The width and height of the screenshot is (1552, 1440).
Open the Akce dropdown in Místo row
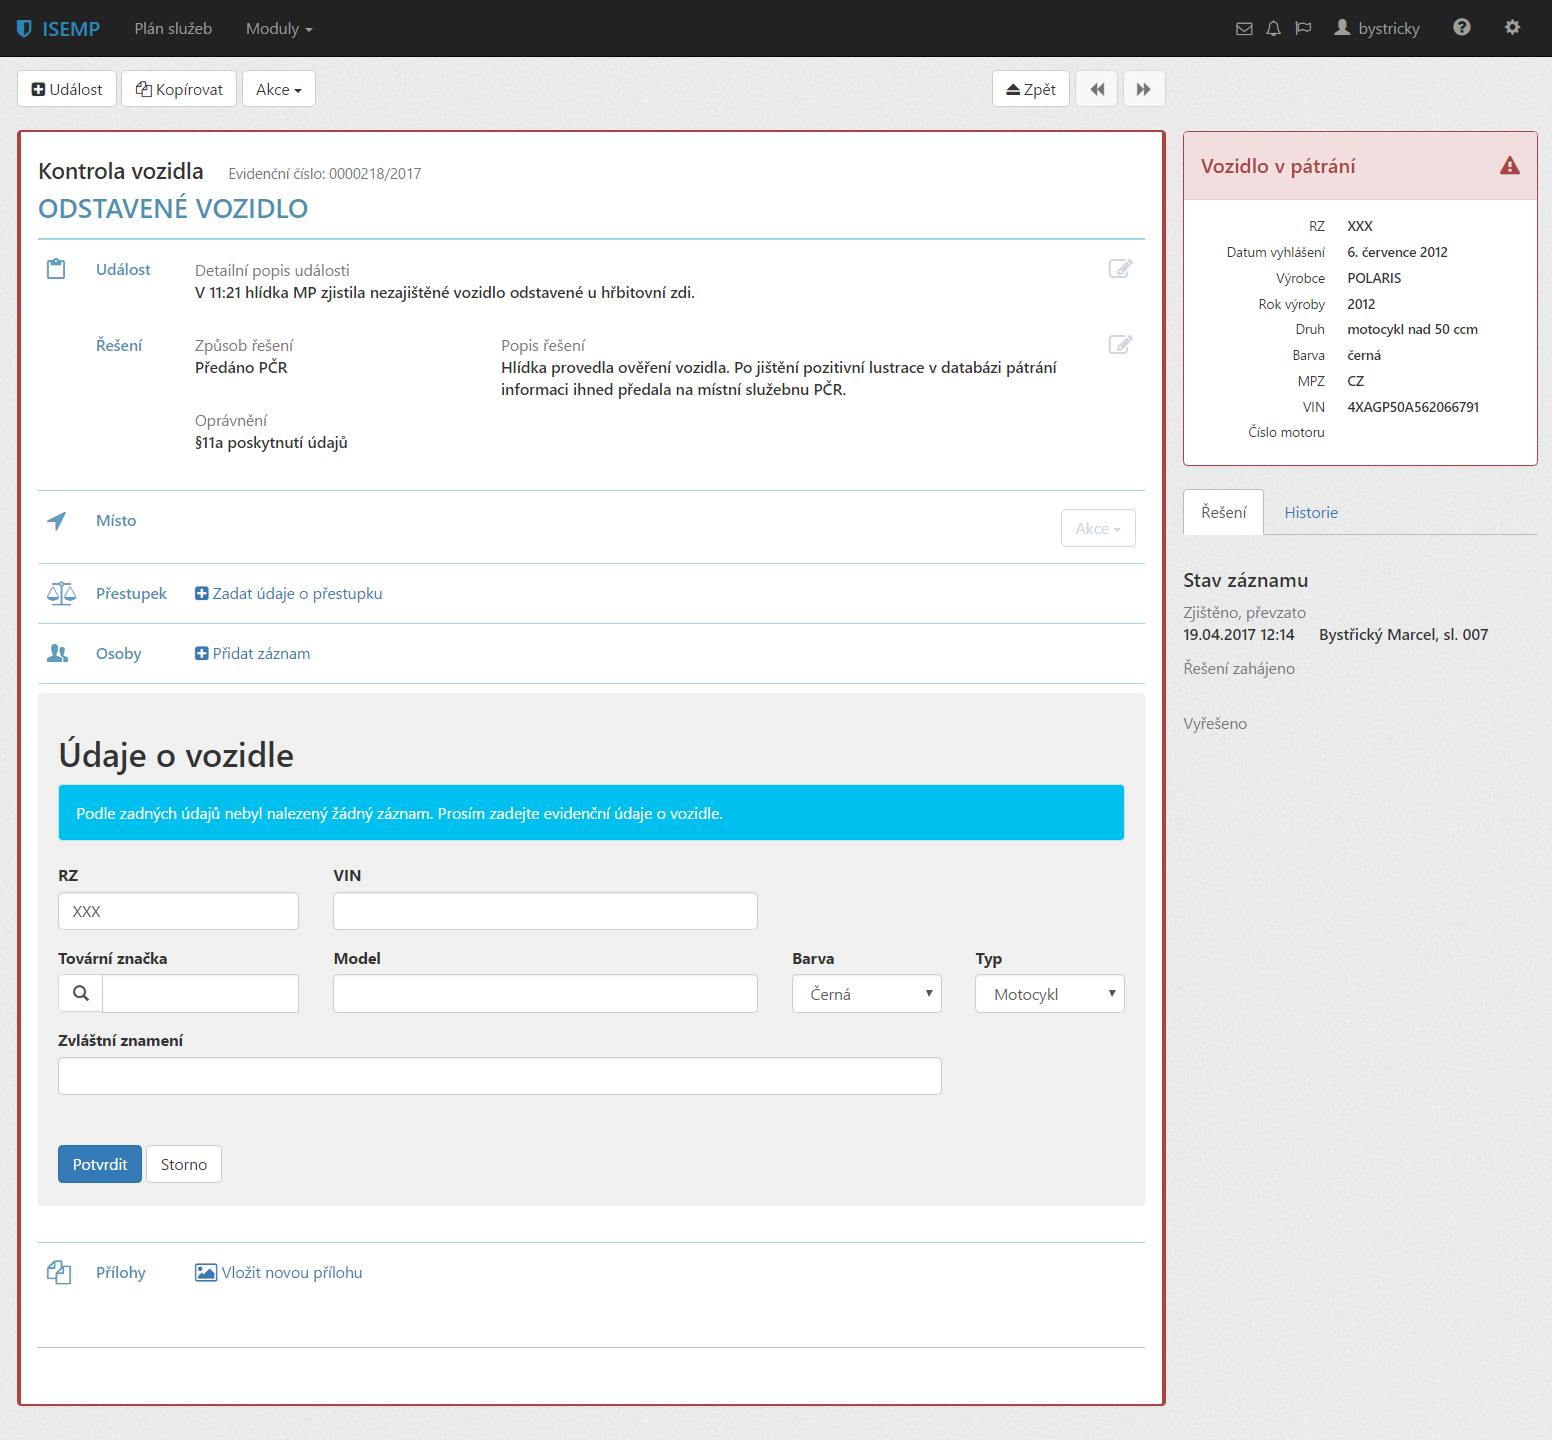[x=1098, y=528]
